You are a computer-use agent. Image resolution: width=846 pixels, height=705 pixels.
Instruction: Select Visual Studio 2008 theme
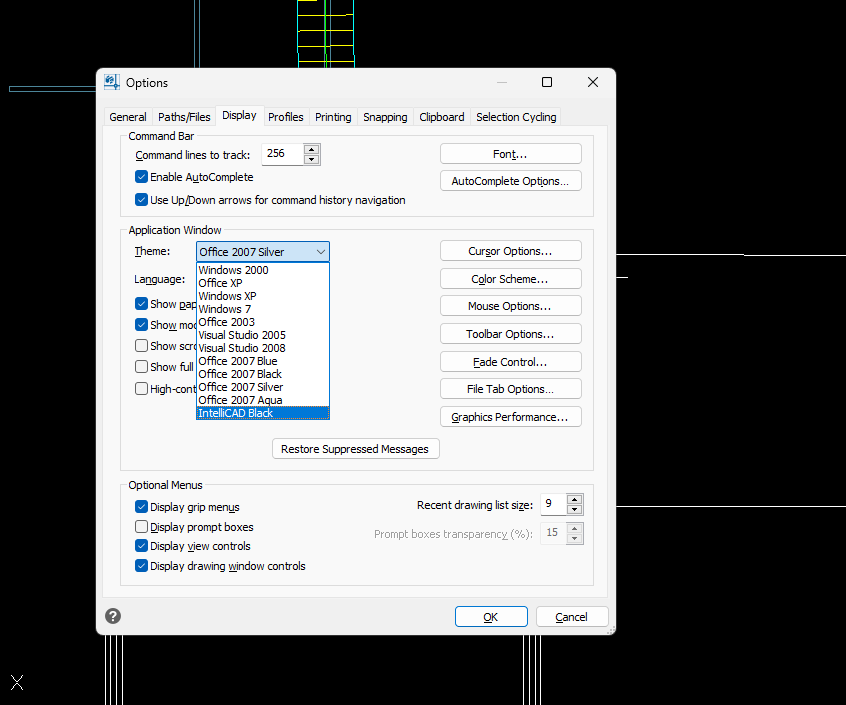[x=263, y=348]
